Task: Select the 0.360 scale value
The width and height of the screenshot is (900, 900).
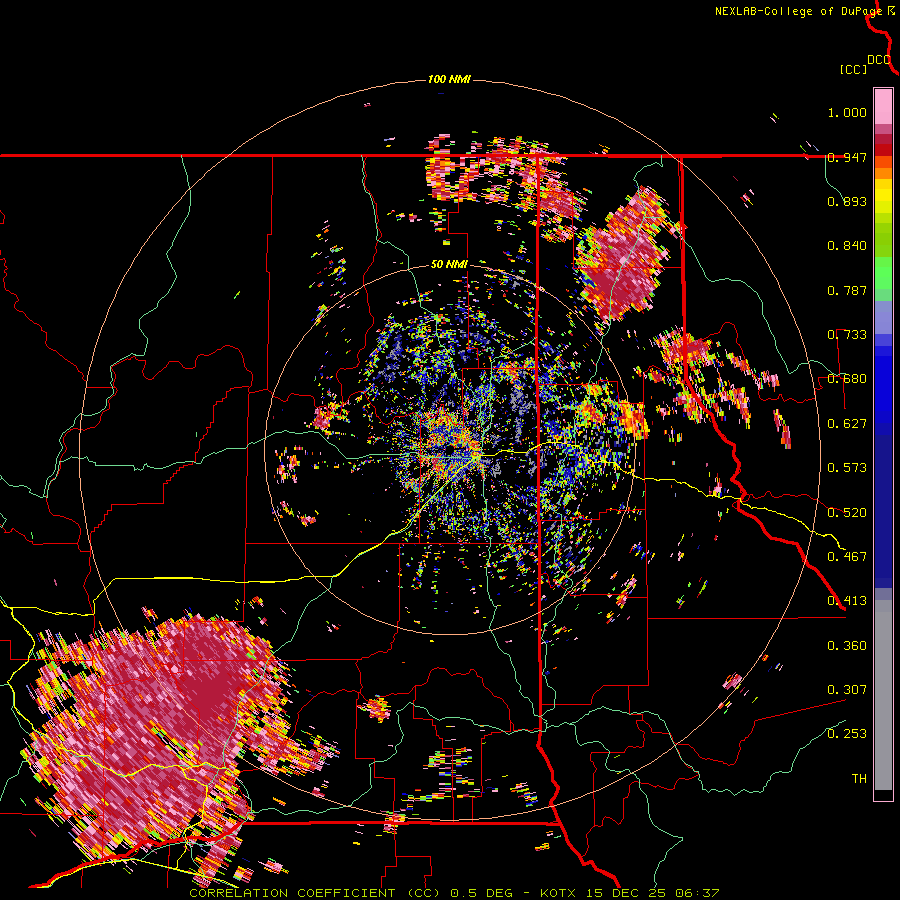Action: point(847,645)
